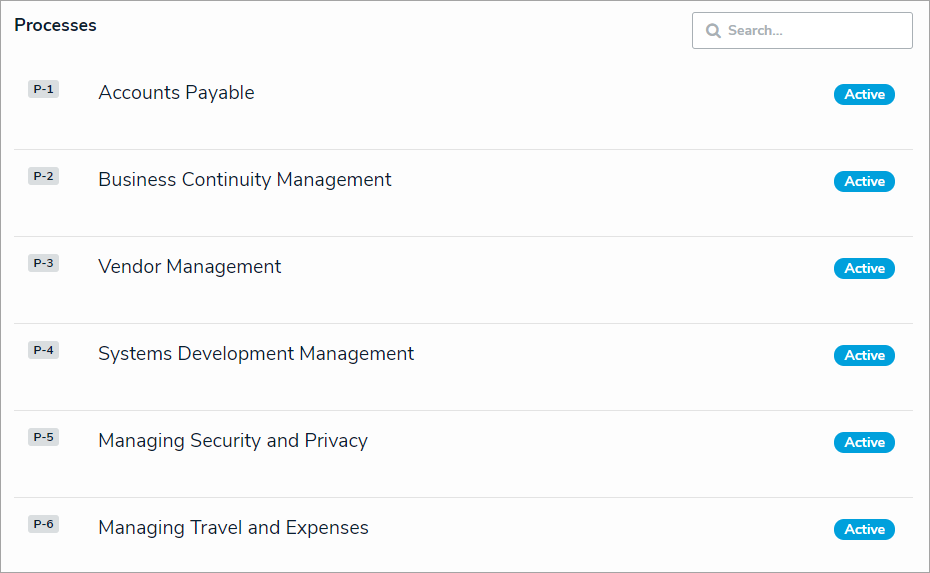Click the P-3 identifier badge

tap(43, 263)
